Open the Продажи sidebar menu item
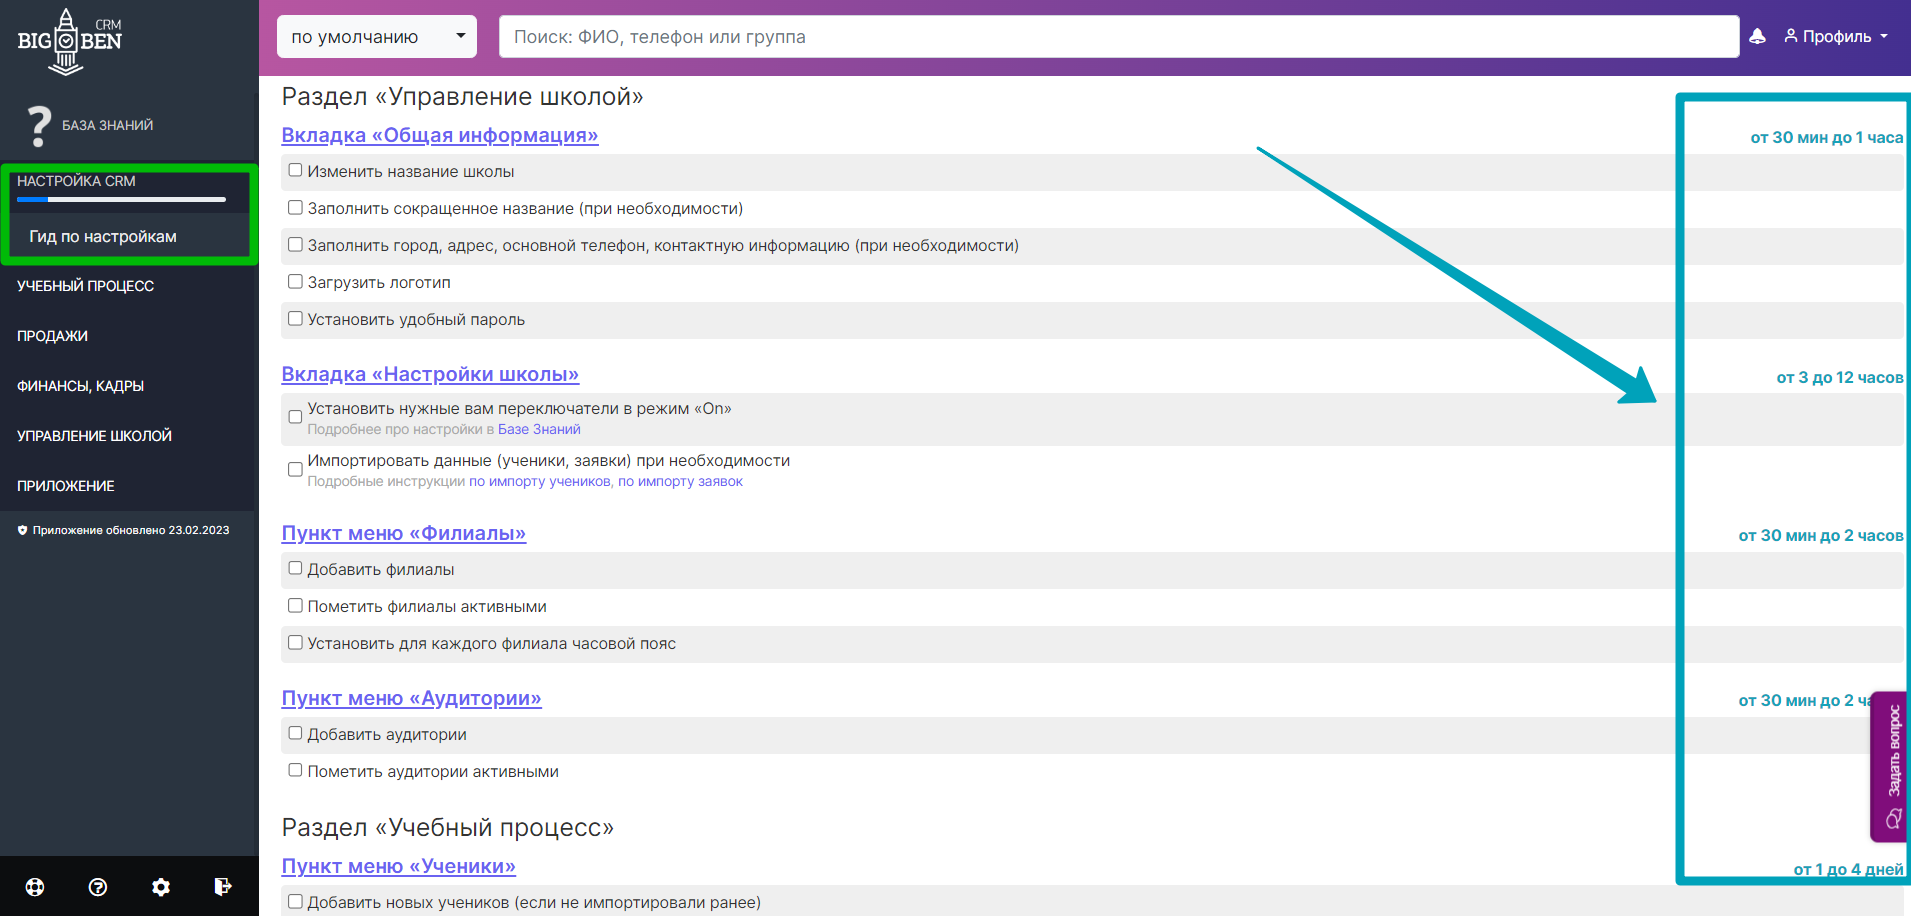Image resolution: width=1911 pixels, height=916 pixels. coord(53,336)
